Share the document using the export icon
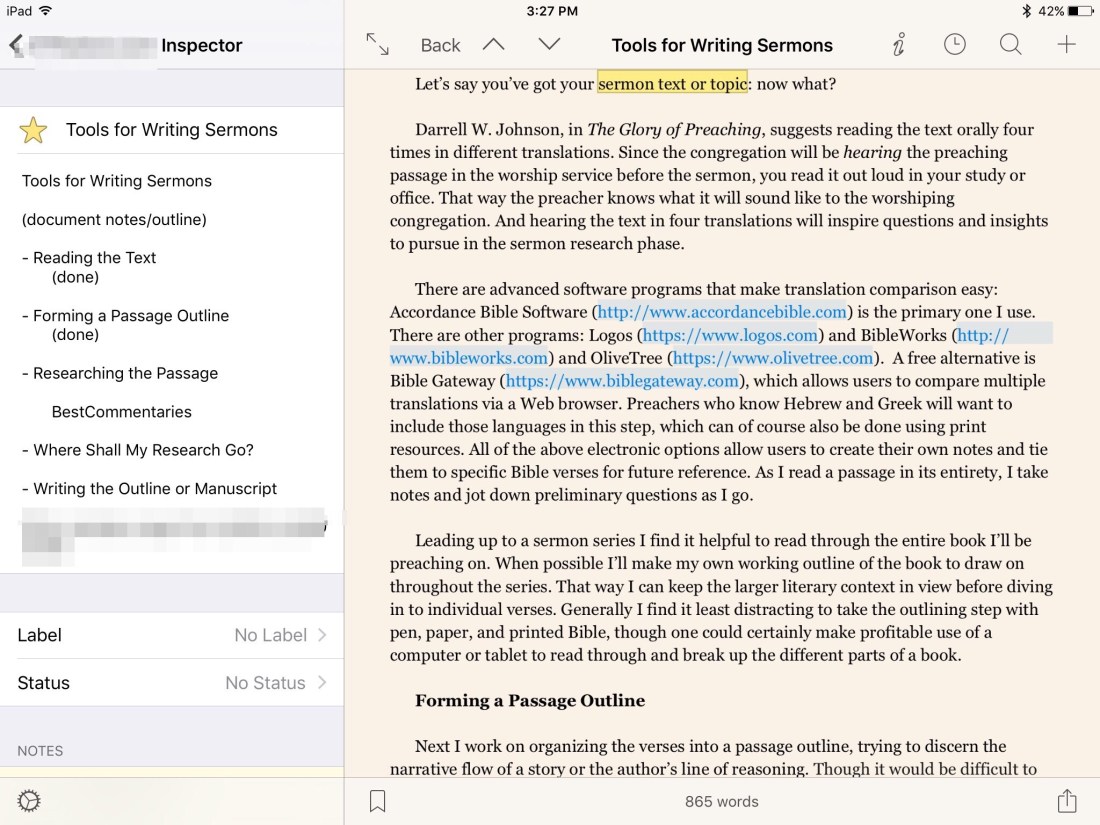This screenshot has height=825, width=1100. tap(1066, 800)
